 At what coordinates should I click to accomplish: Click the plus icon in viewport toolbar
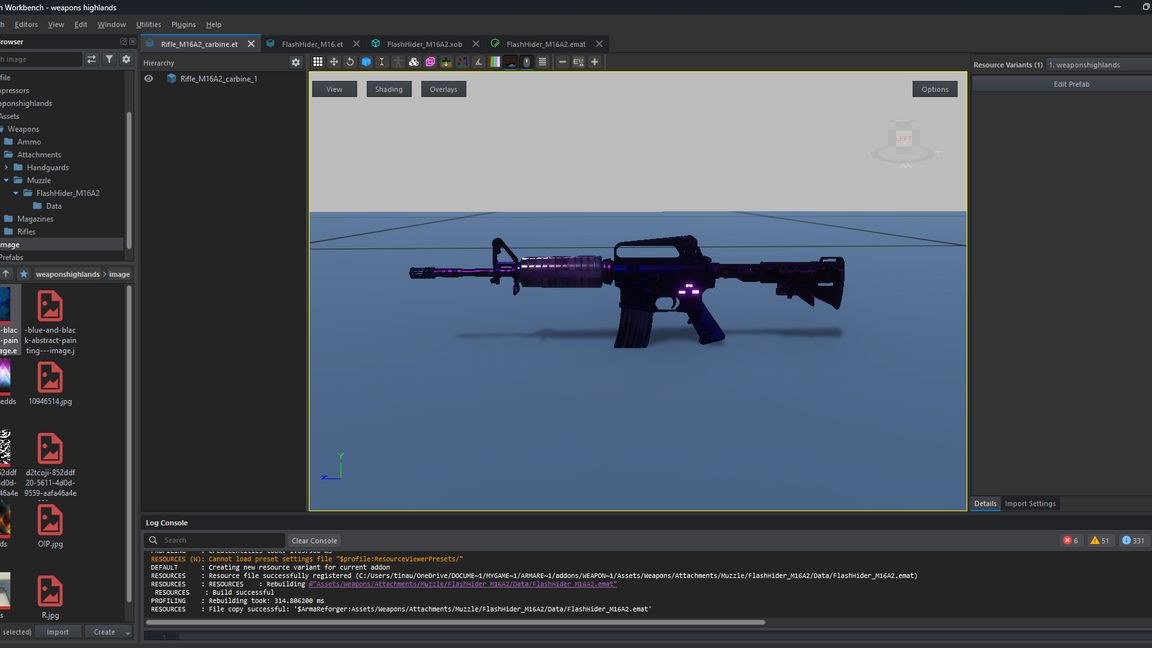click(x=594, y=62)
